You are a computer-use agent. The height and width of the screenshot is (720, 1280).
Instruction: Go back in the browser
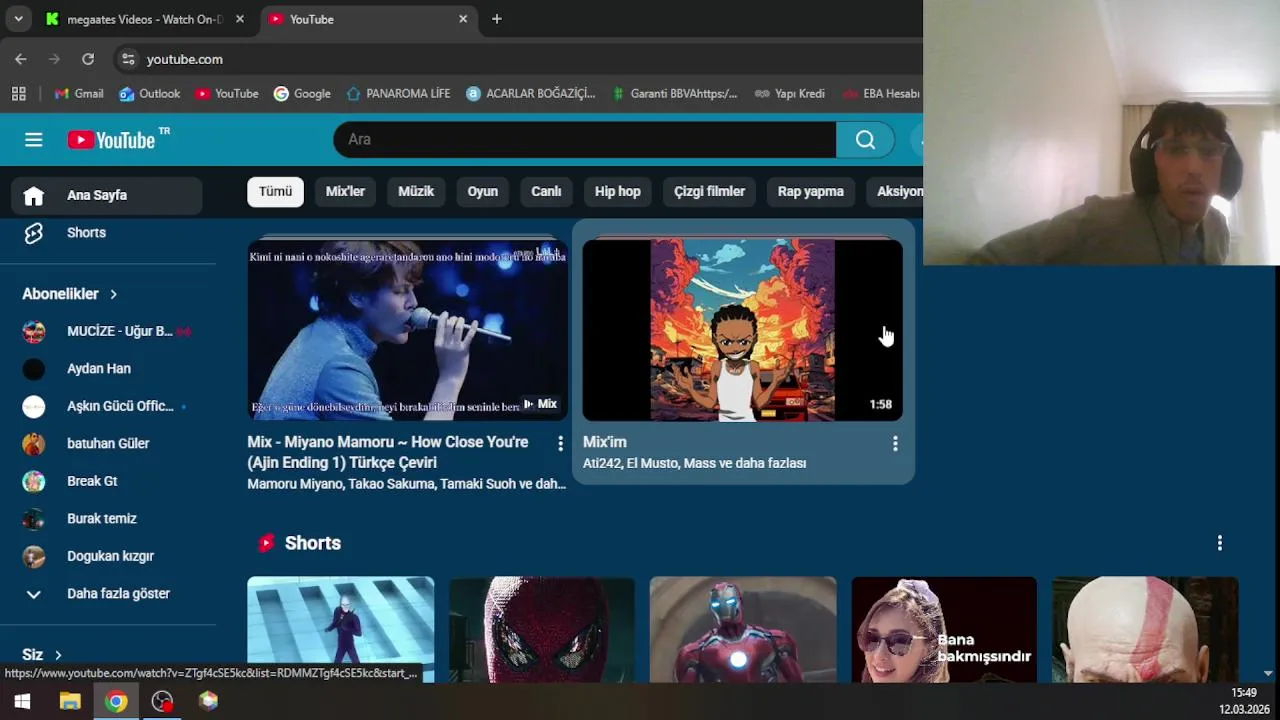point(21,59)
